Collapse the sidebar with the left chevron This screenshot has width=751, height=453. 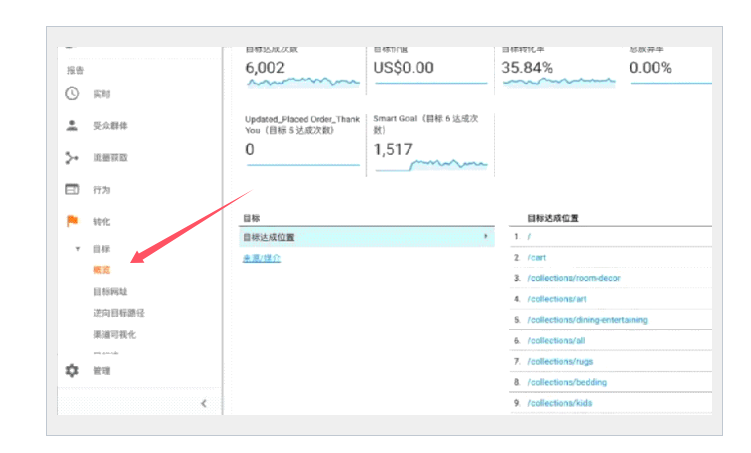[x=204, y=403]
